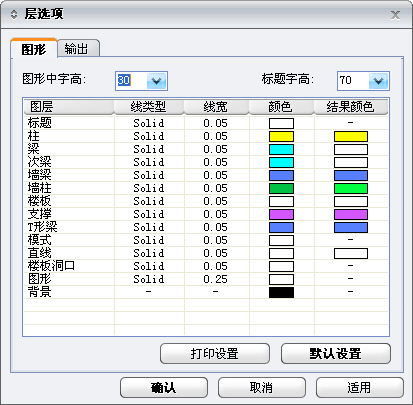This screenshot has height=405, width=413.
Task: Close the 层选项 dialog with X
Action: point(395,15)
